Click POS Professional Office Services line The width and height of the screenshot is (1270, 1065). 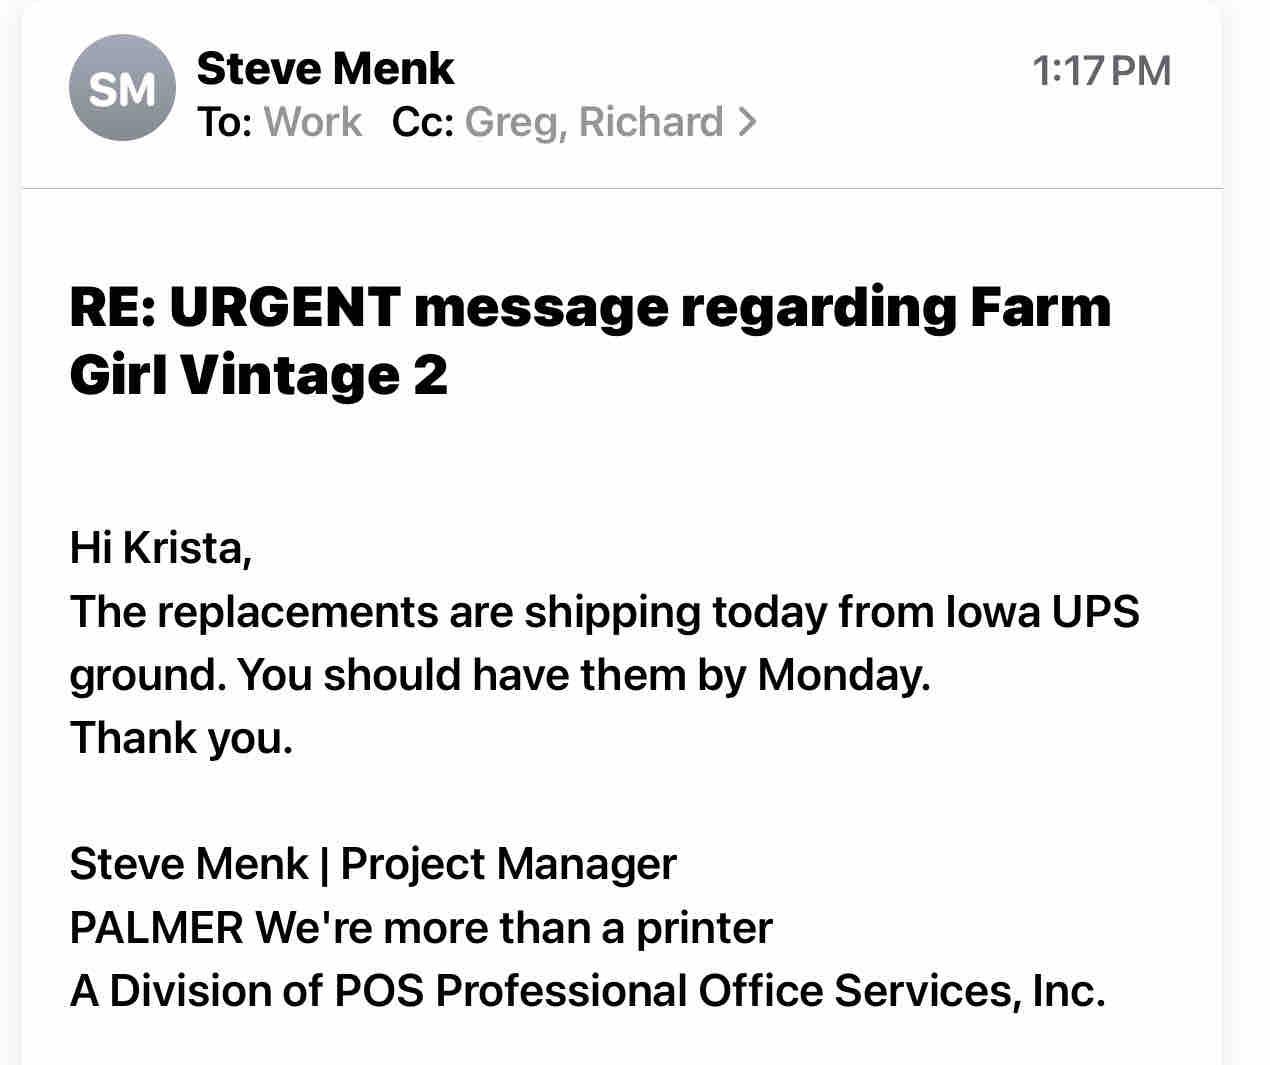pos(587,990)
